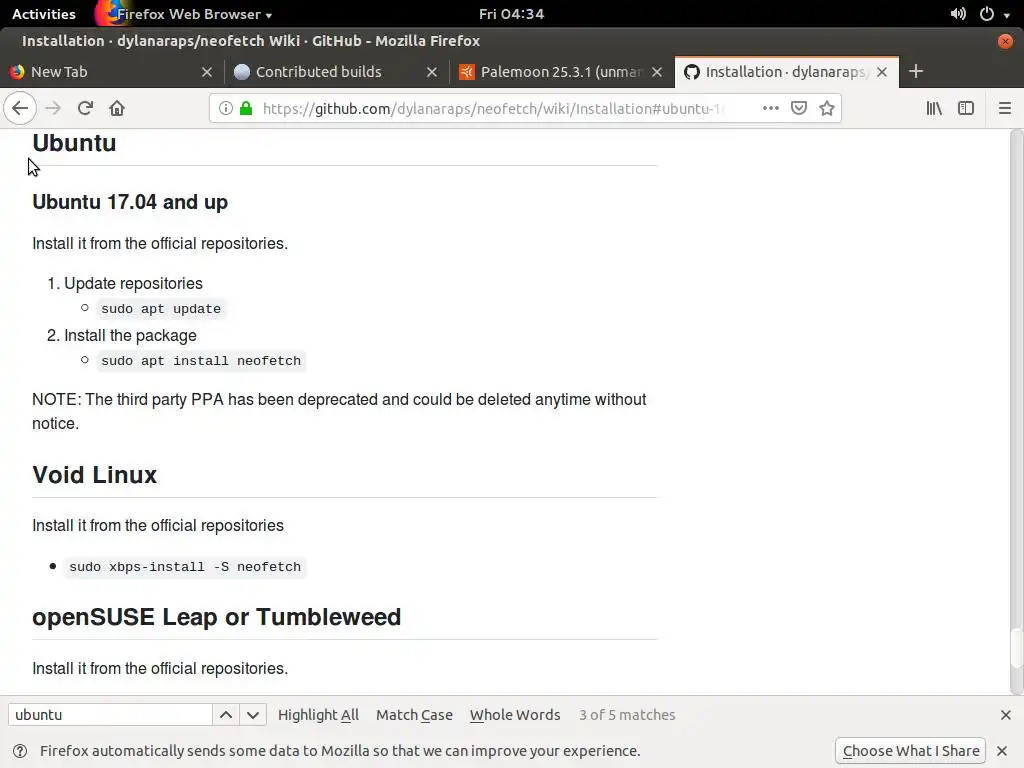Show site information icon in address bar
This screenshot has height=768, width=1024.
pos(225,108)
